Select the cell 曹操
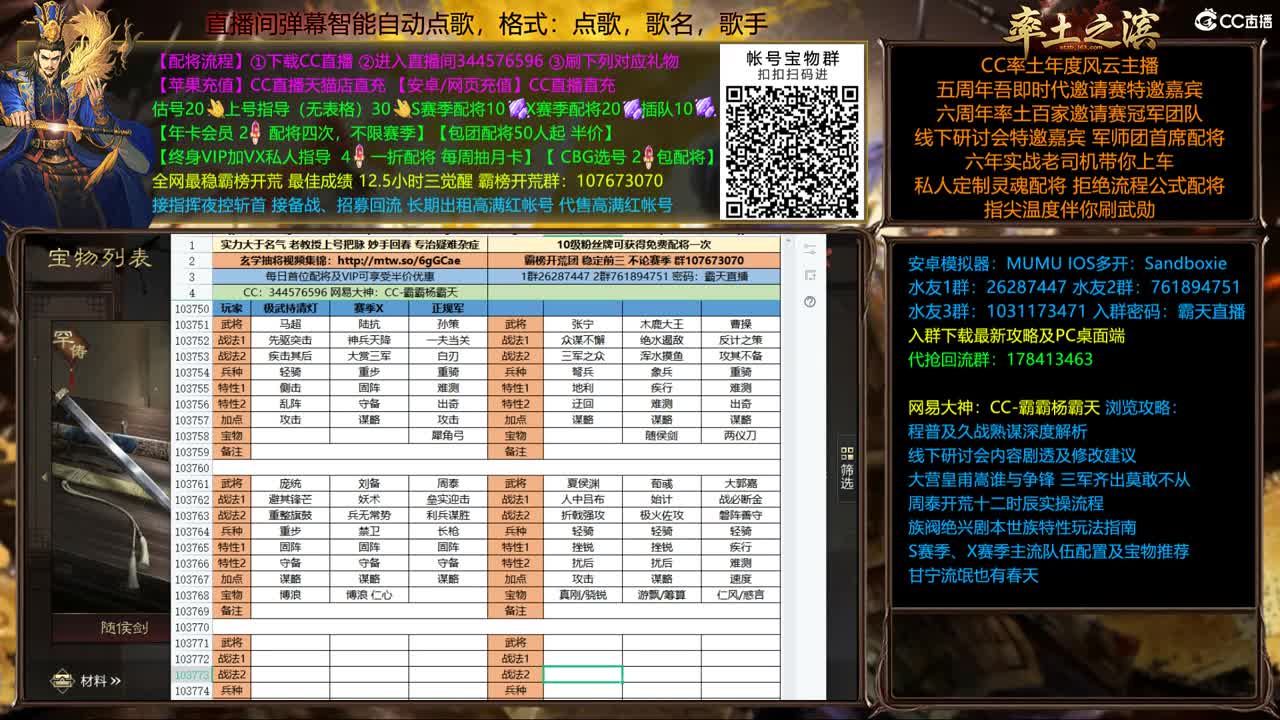The height and width of the screenshot is (720, 1280). click(740, 325)
